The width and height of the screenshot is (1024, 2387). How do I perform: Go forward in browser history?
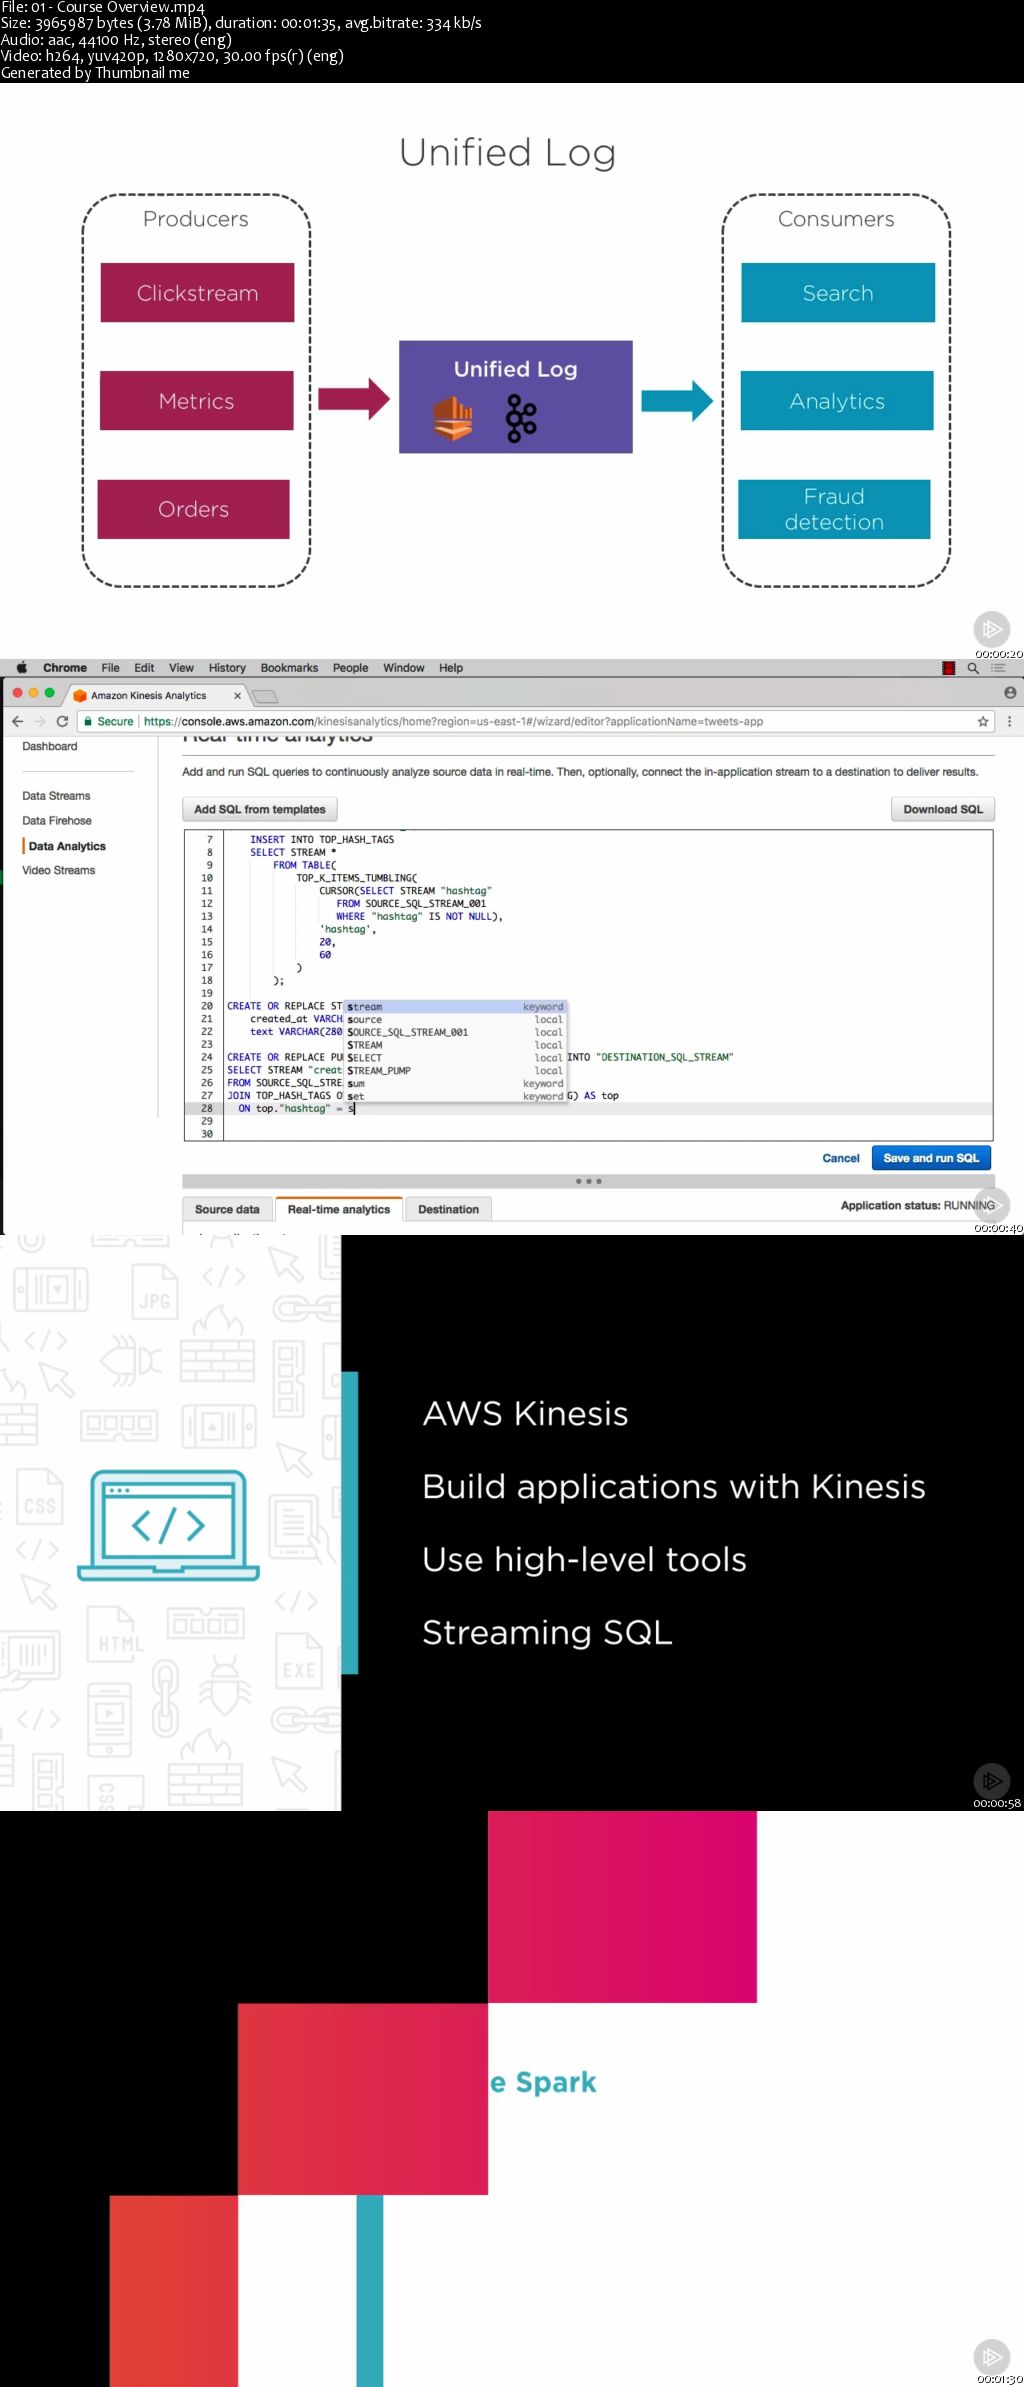tap(40, 721)
